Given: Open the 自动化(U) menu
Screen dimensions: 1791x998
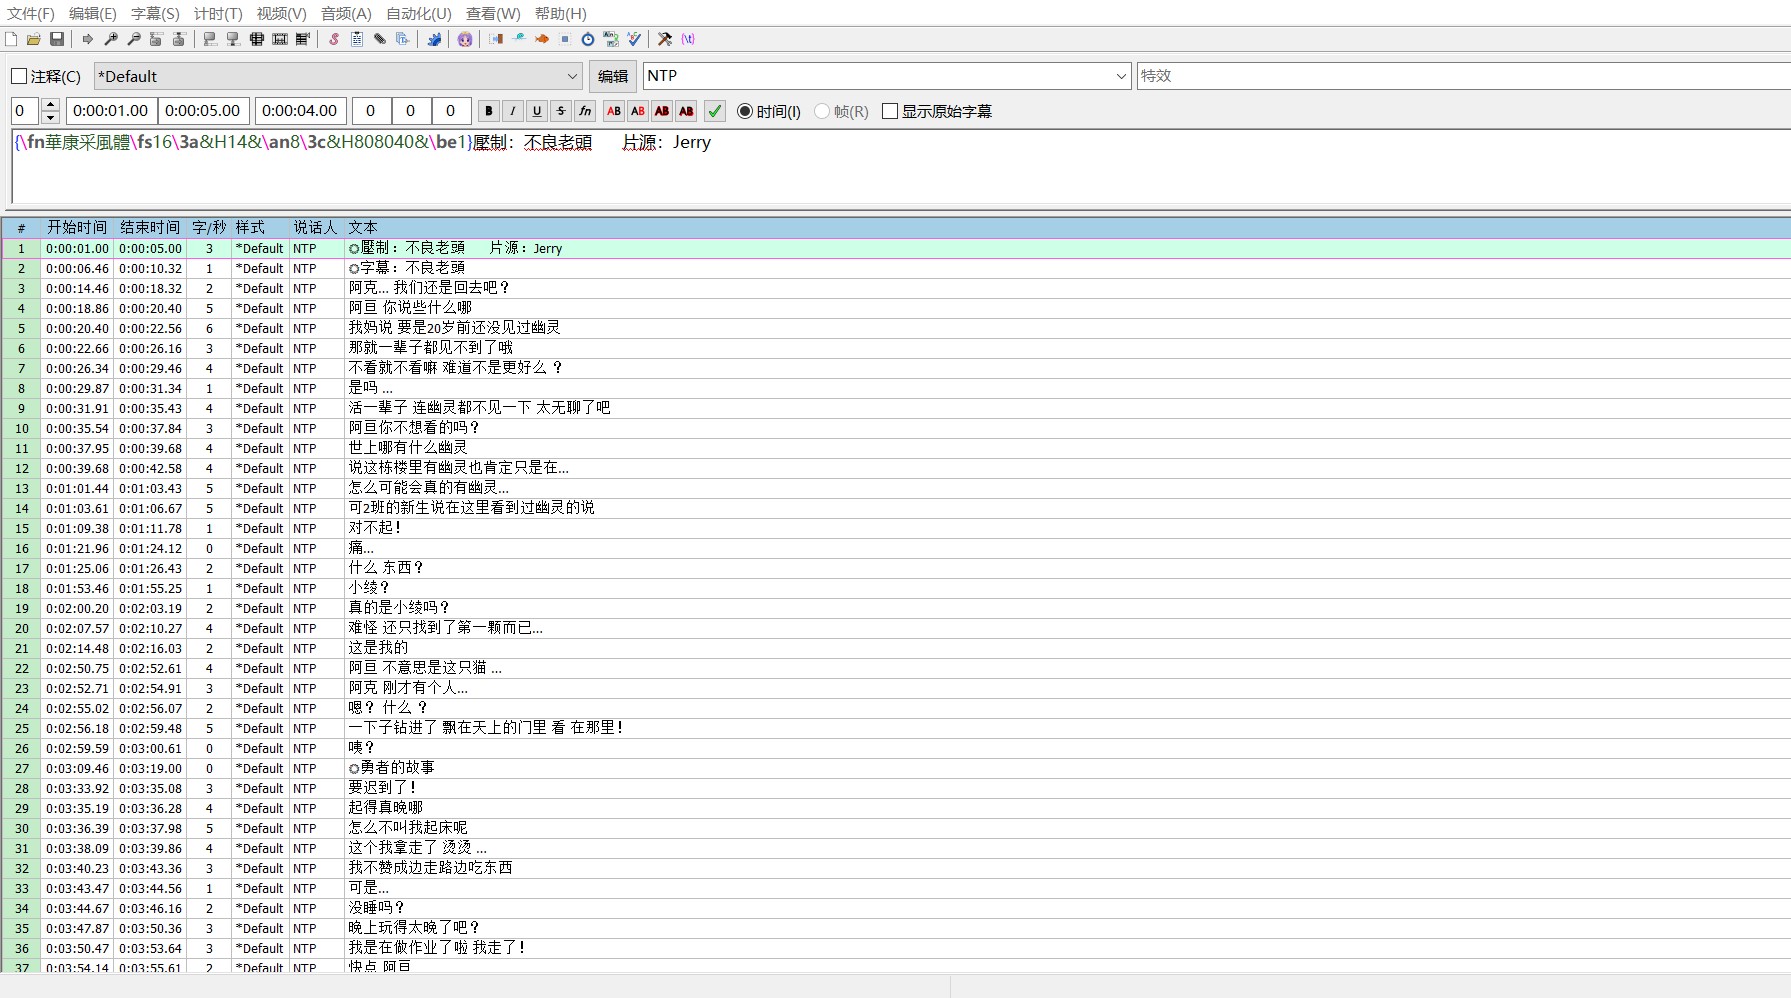Looking at the screenshot, I should [418, 13].
